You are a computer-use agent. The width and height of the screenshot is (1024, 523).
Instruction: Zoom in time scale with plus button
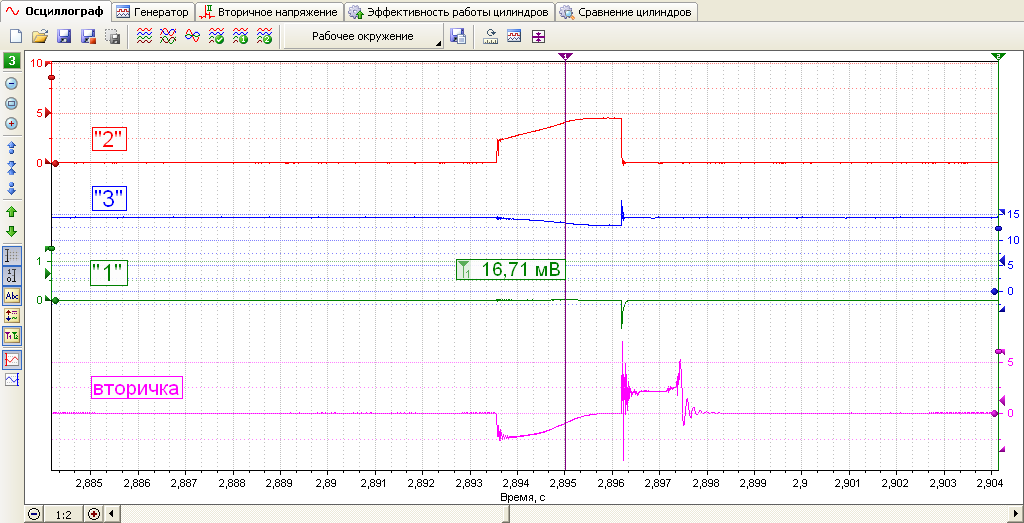[93, 515]
